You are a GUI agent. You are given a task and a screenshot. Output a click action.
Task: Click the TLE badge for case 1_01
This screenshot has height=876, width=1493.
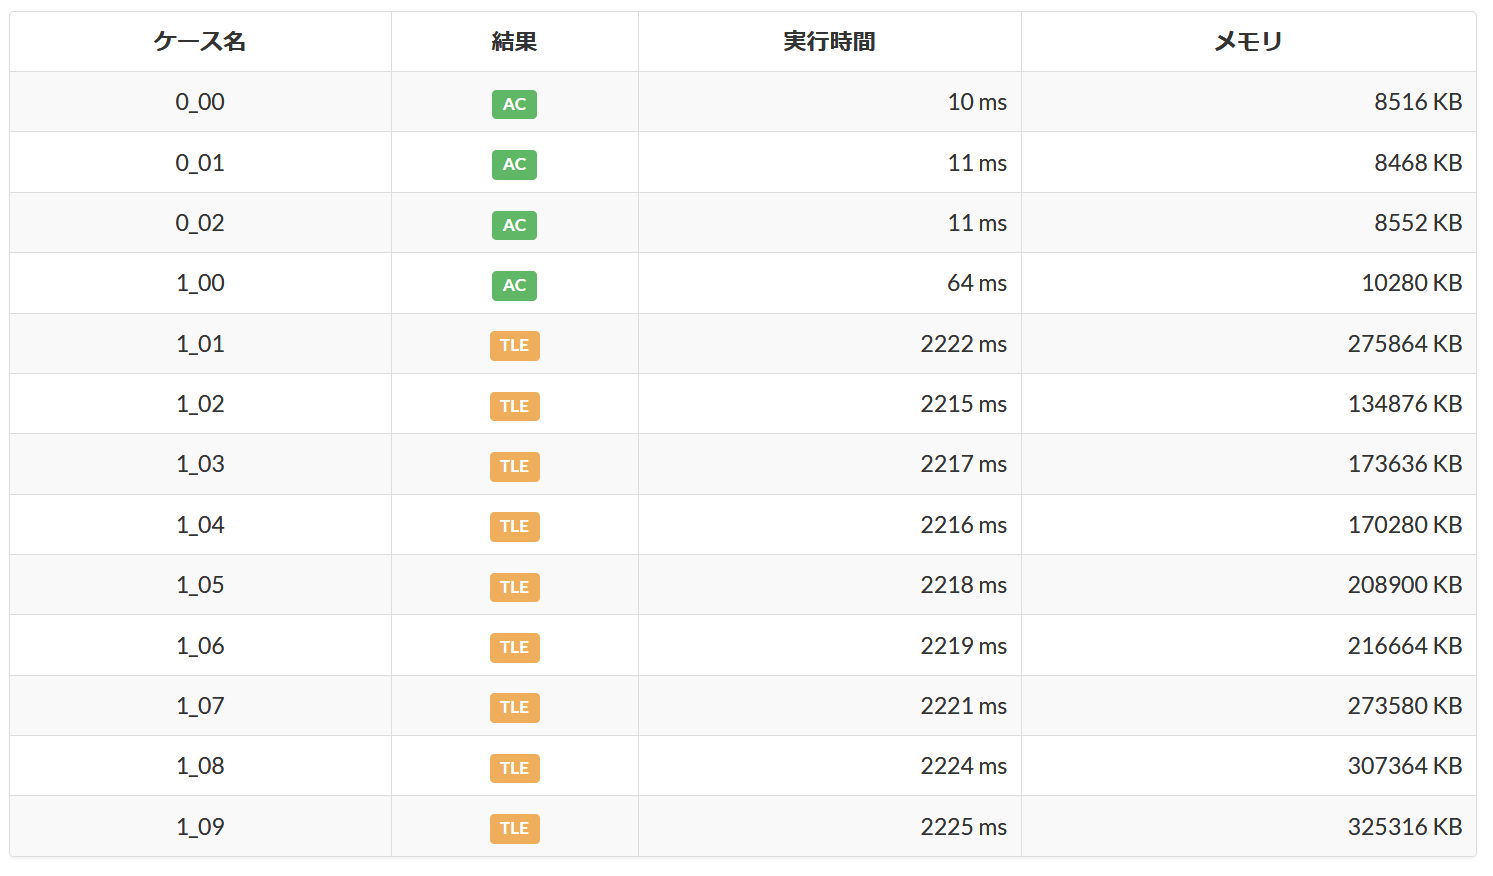point(514,345)
